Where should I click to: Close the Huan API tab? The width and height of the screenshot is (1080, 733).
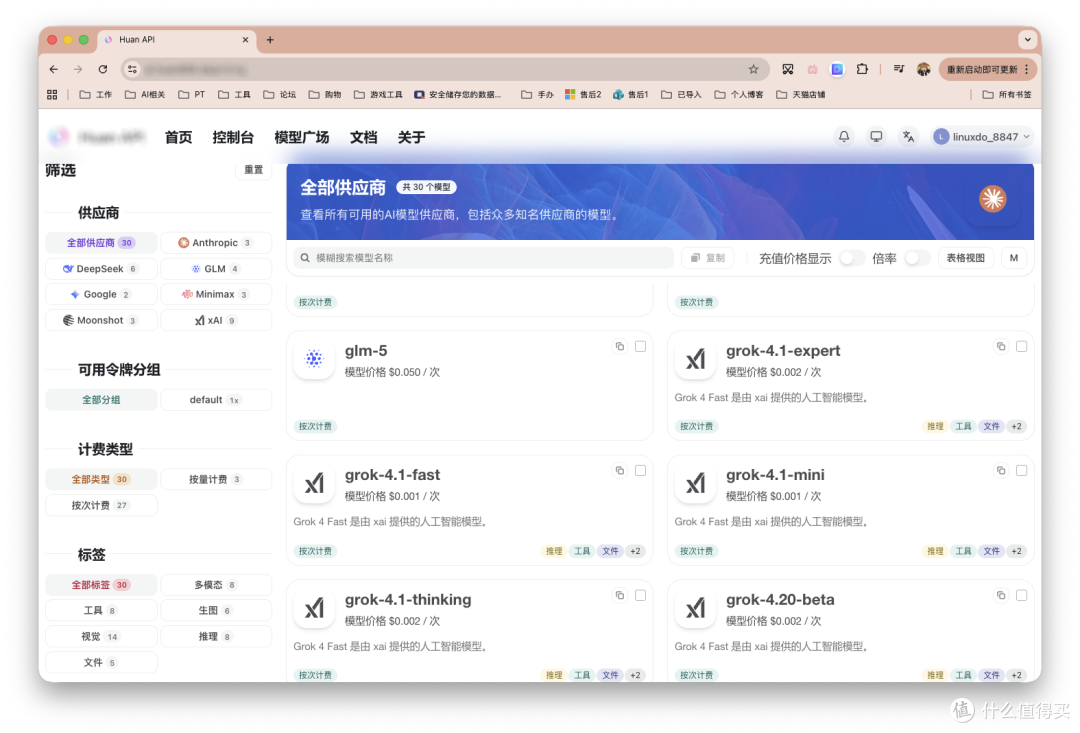tap(245, 40)
